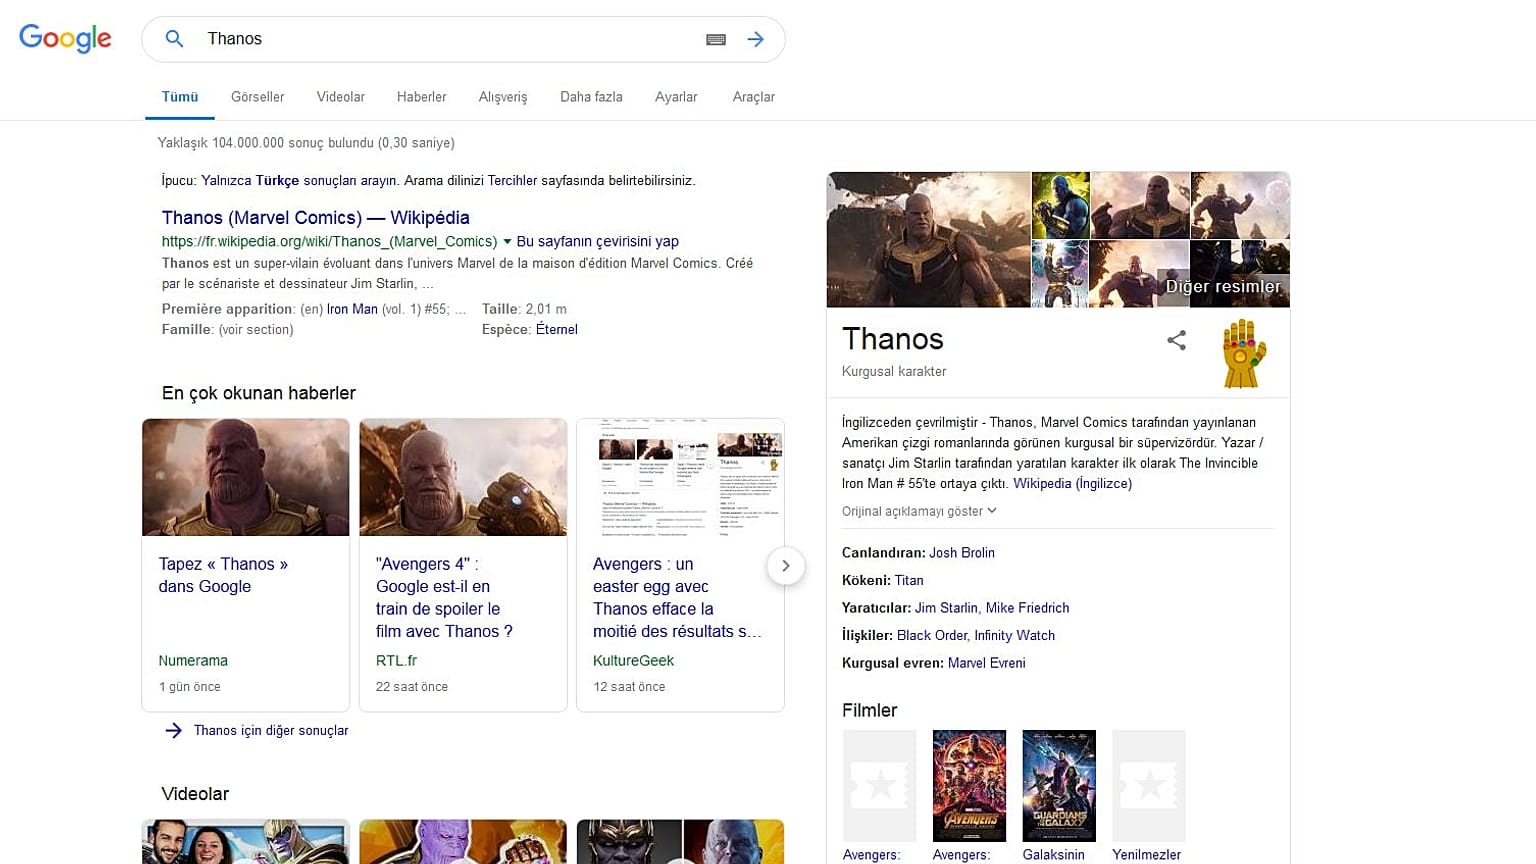The width and height of the screenshot is (1536, 864).
Task: Open the KultureGeek news card image
Action: 680,477
